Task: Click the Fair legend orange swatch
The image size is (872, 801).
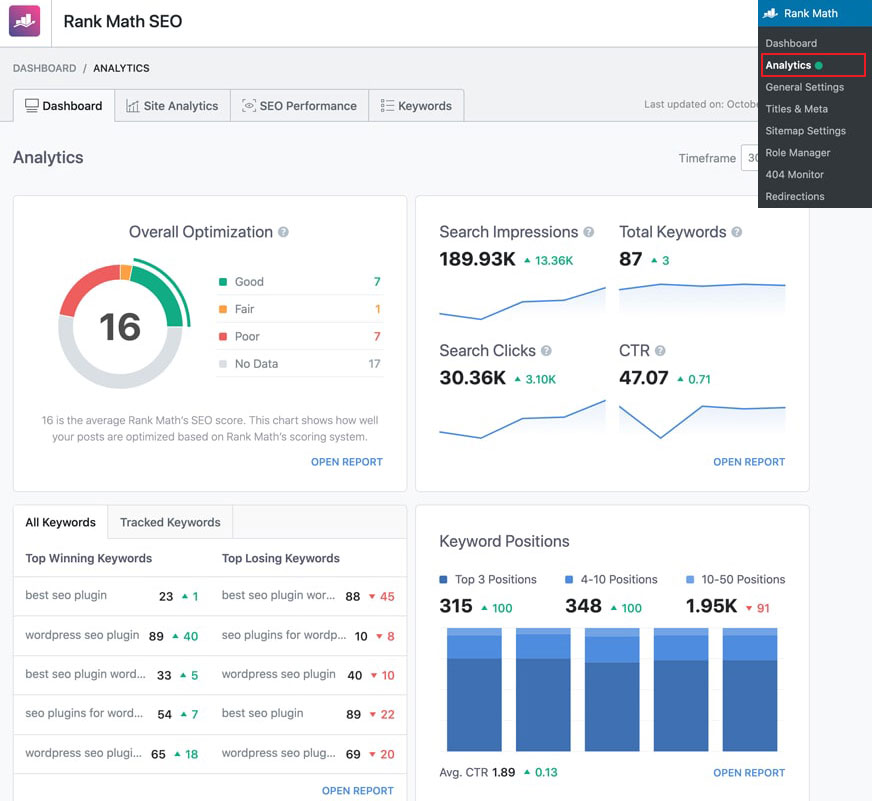Action: point(223,309)
